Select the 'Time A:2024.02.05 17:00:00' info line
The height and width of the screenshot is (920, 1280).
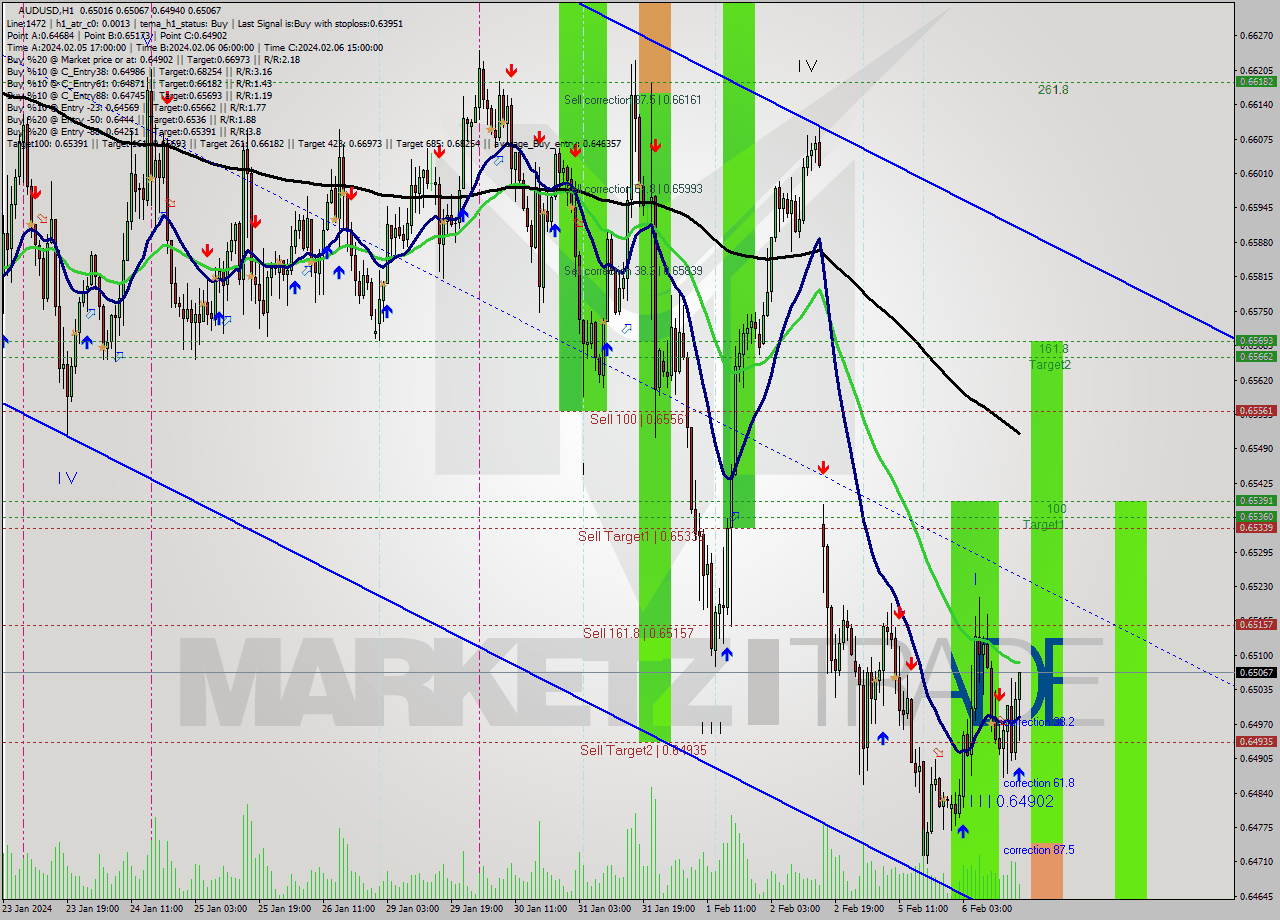194,47
